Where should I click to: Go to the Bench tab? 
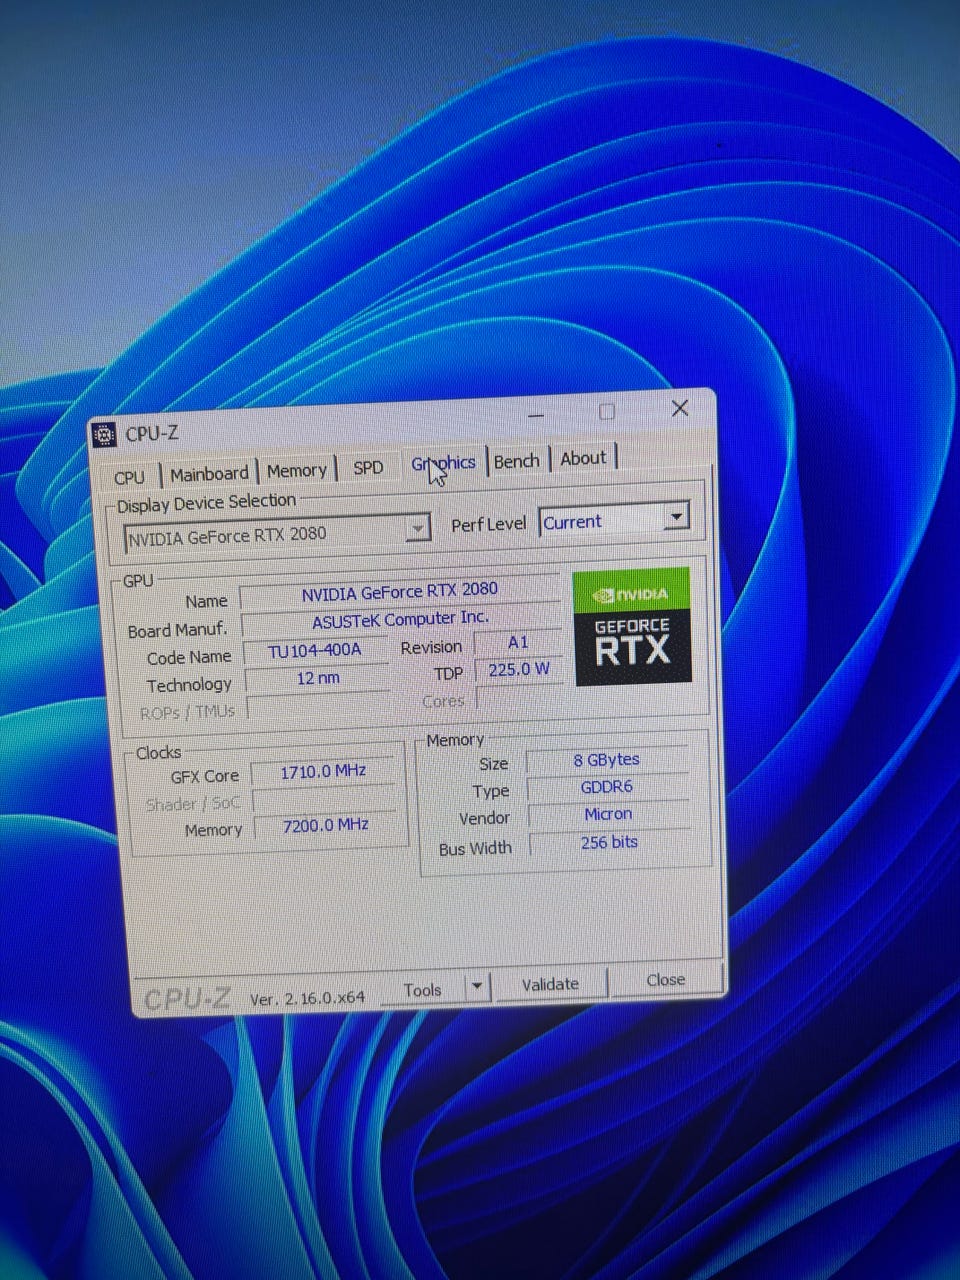517,461
